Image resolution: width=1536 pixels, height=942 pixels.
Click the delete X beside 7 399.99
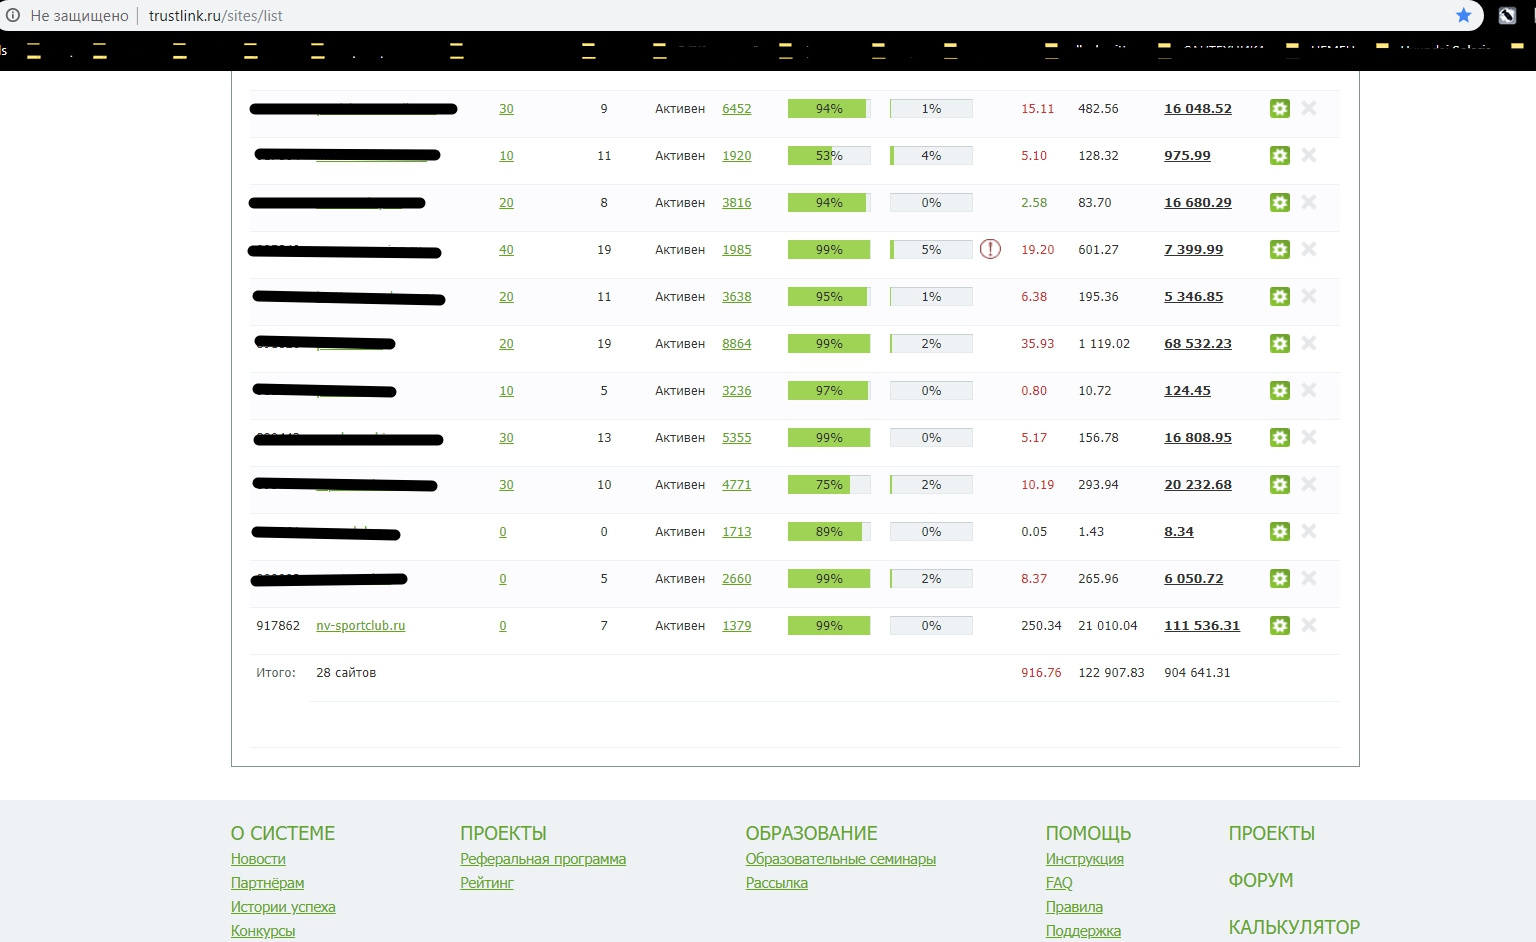pyautogui.click(x=1309, y=248)
